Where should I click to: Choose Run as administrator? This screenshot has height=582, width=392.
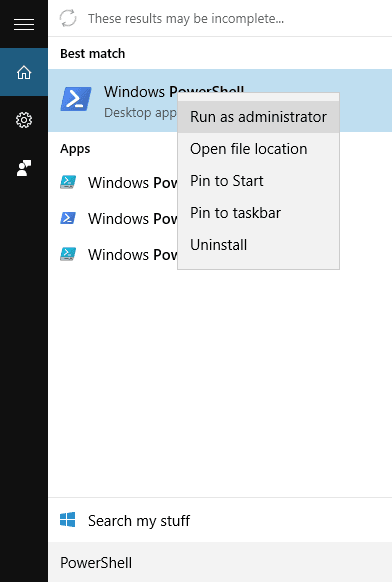pyautogui.click(x=258, y=117)
